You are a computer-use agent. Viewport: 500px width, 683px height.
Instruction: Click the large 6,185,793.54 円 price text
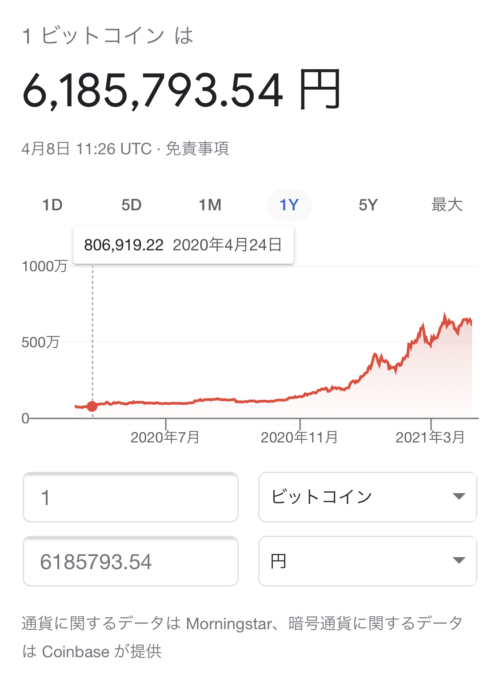click(x=181, y=90)
